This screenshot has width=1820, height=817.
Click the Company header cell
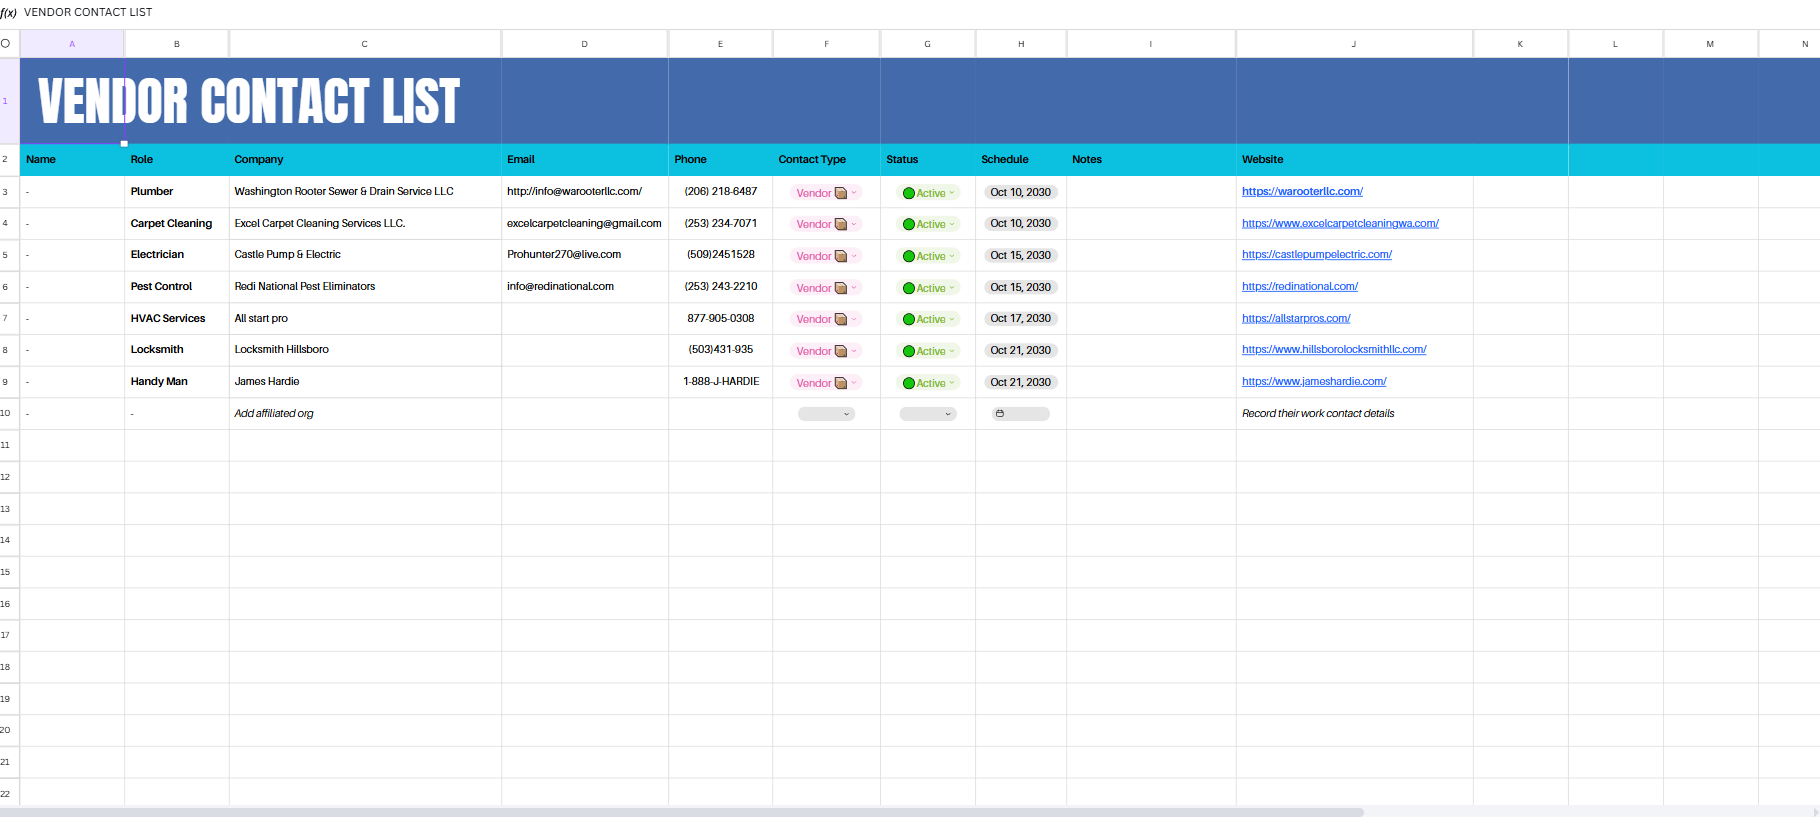(x=365, y=160)
